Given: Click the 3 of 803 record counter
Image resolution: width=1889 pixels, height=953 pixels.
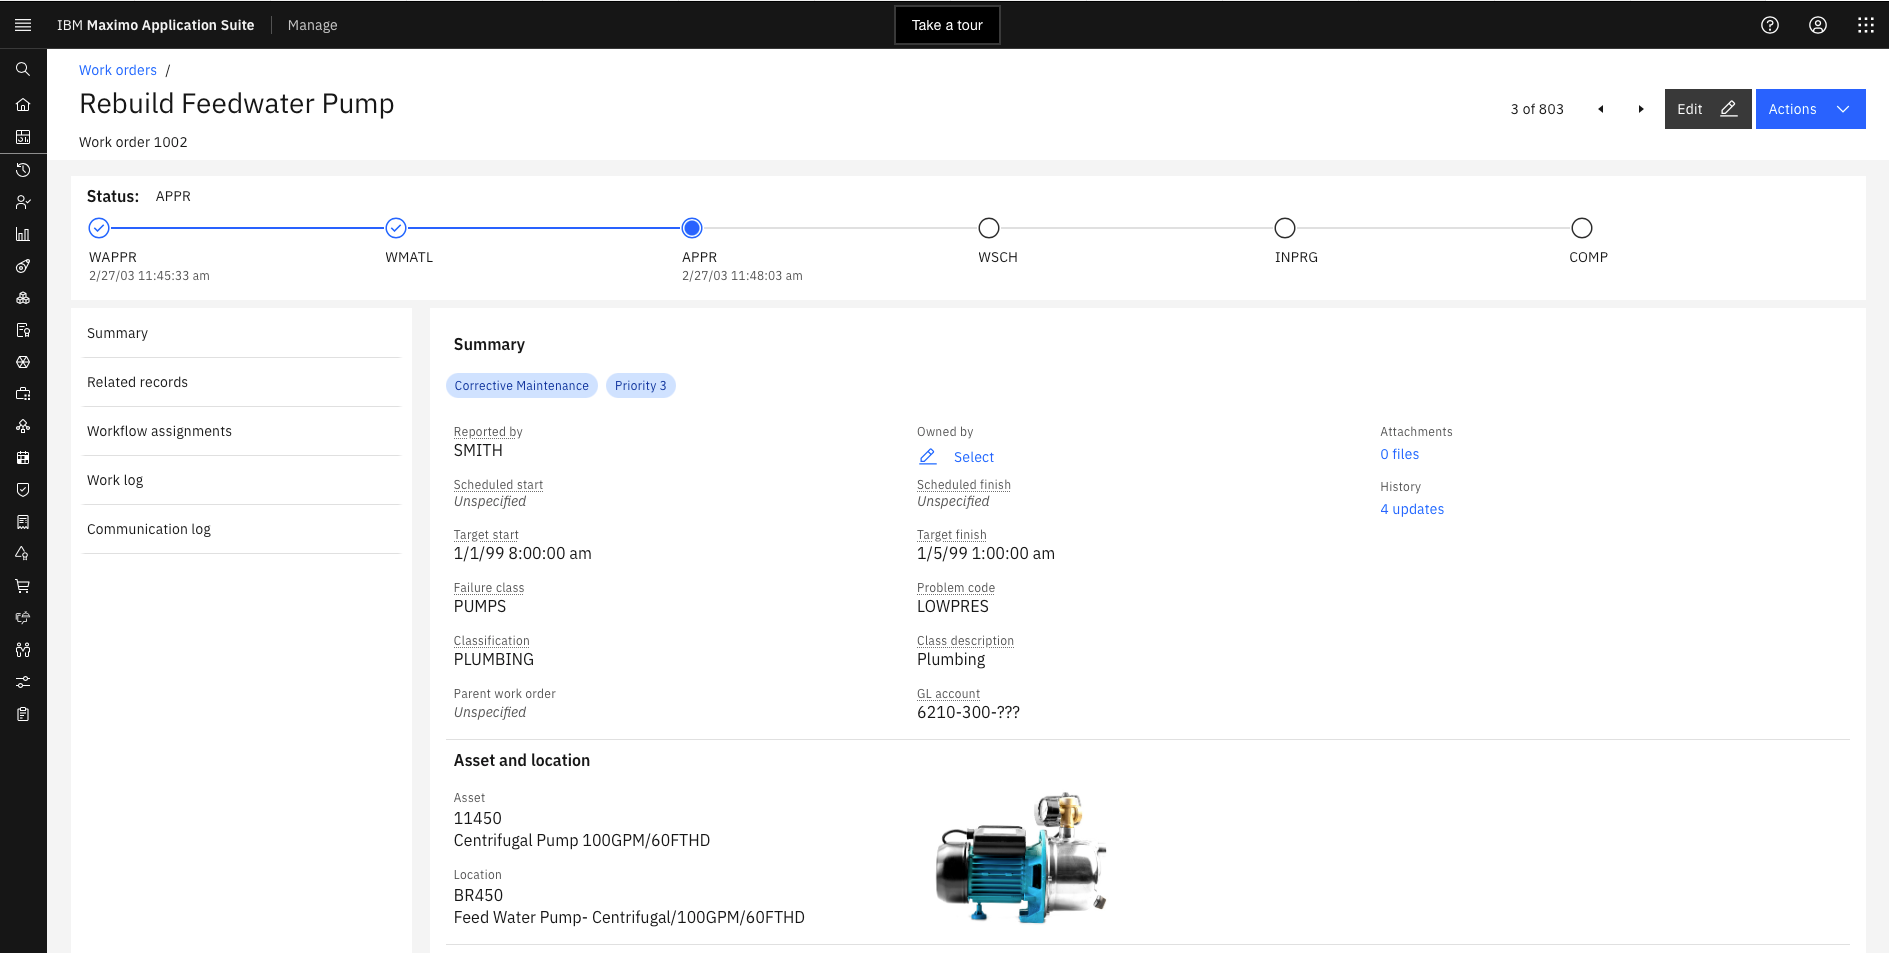Looking at the screenshot, I should 1537,109.
